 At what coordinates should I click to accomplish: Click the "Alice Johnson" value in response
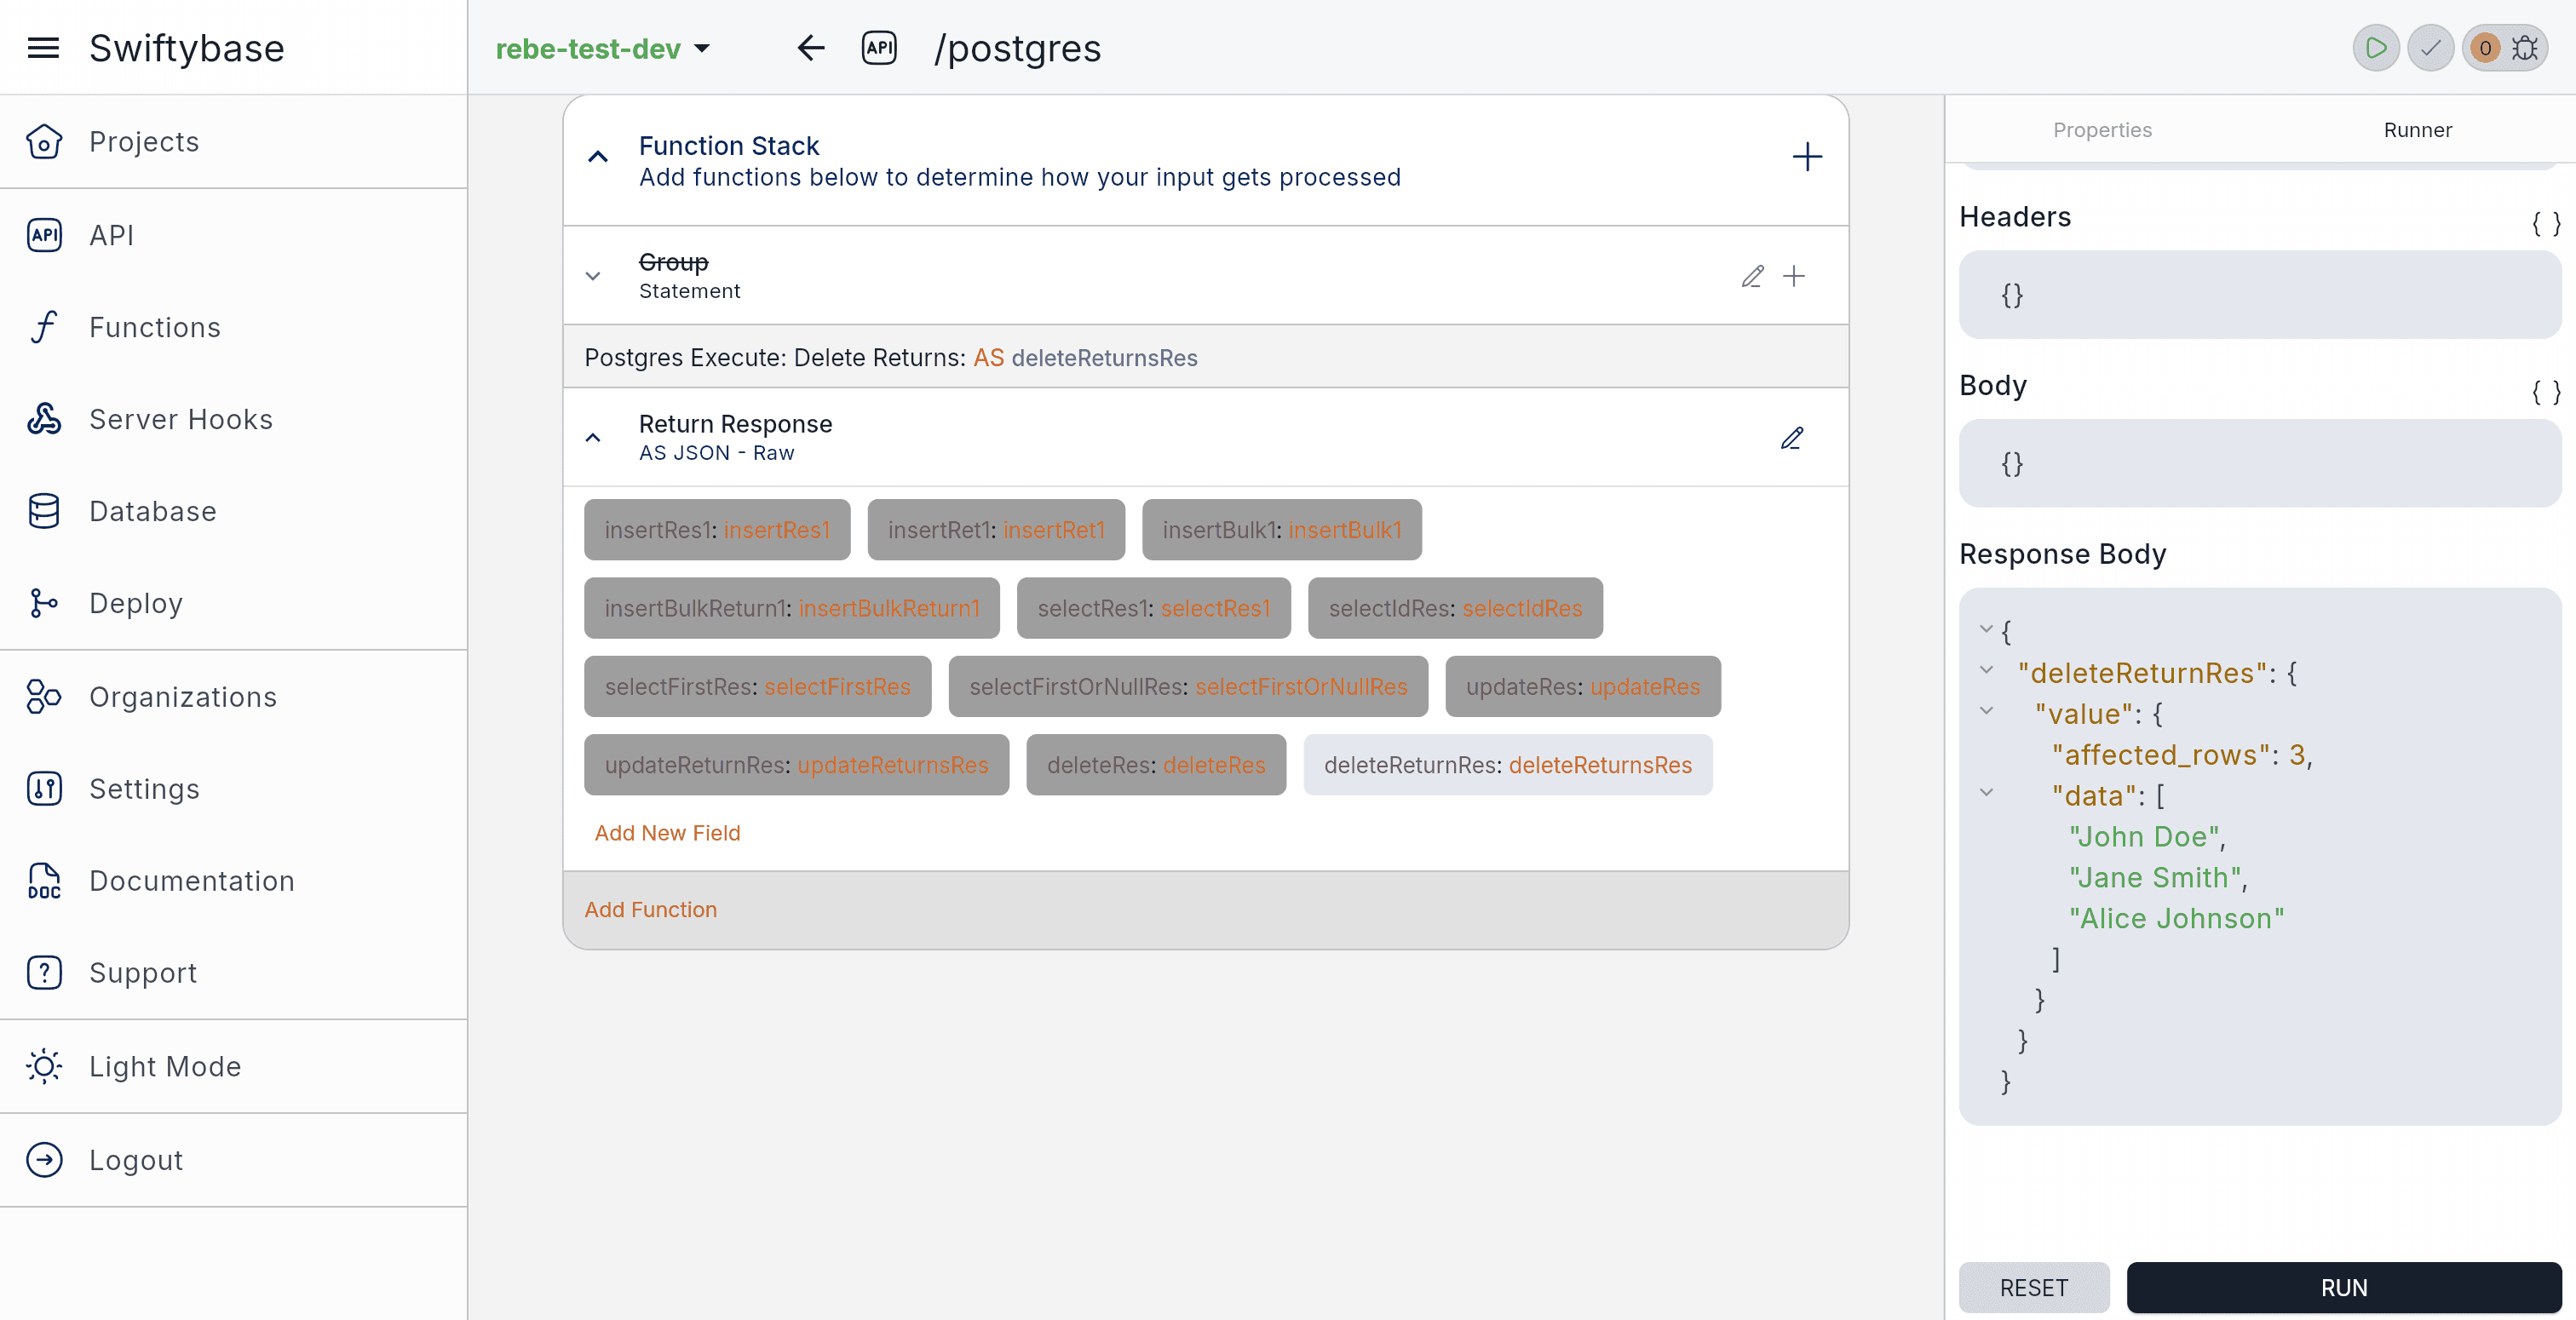click(x=2177, y=918)
